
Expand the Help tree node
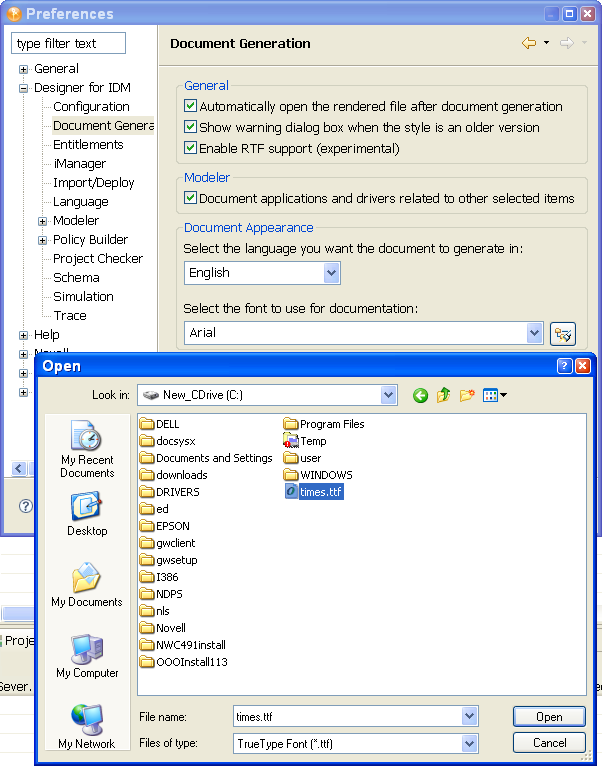click(x=23, y=336)
